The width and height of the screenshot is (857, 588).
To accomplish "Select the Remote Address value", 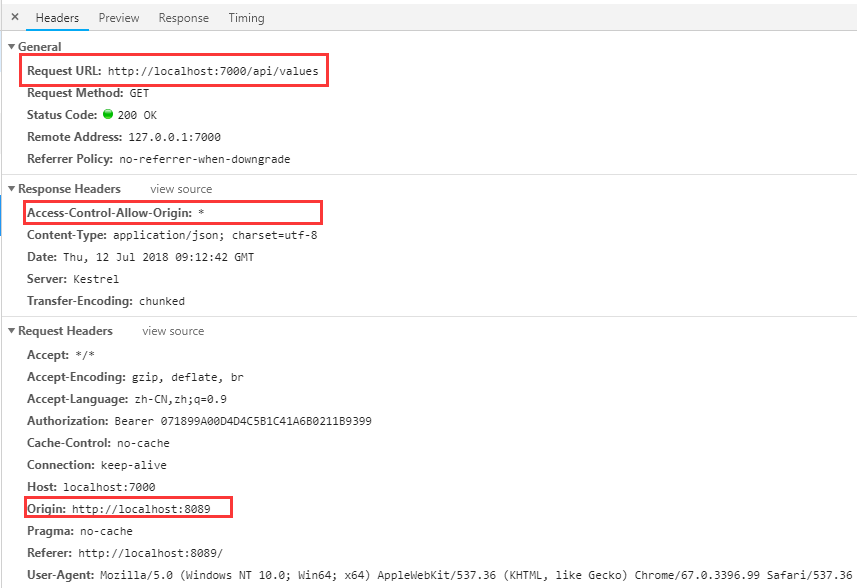I will tap(174, 137).
